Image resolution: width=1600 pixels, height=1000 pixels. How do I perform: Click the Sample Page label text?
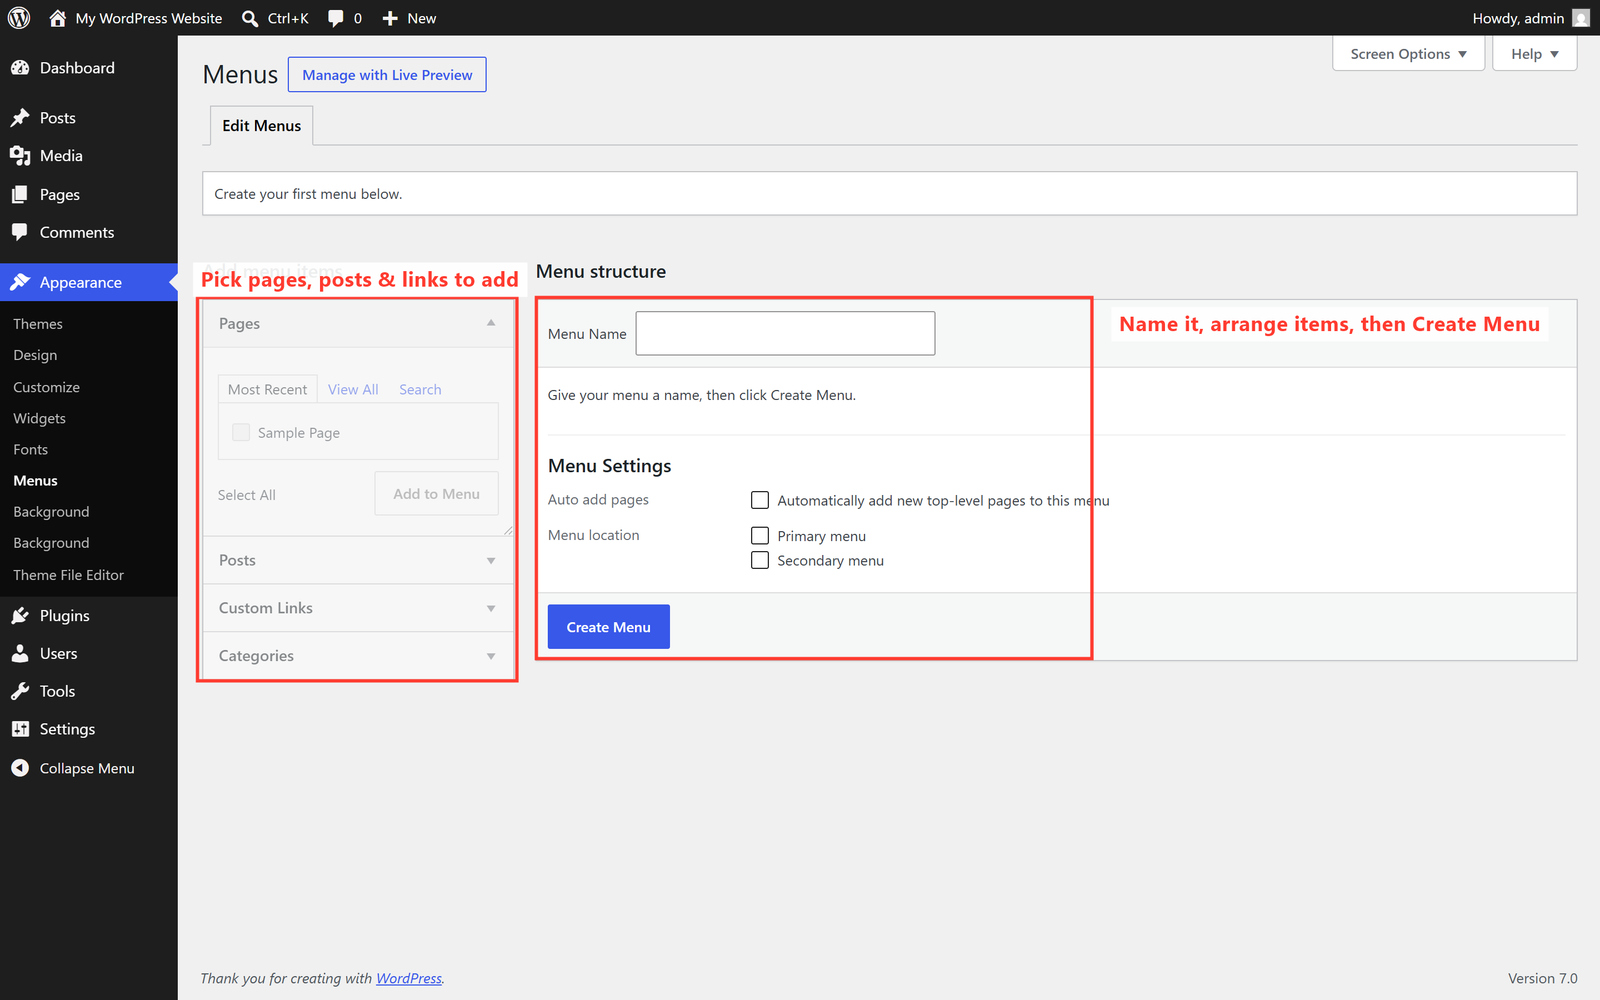[x=299, y=433]
